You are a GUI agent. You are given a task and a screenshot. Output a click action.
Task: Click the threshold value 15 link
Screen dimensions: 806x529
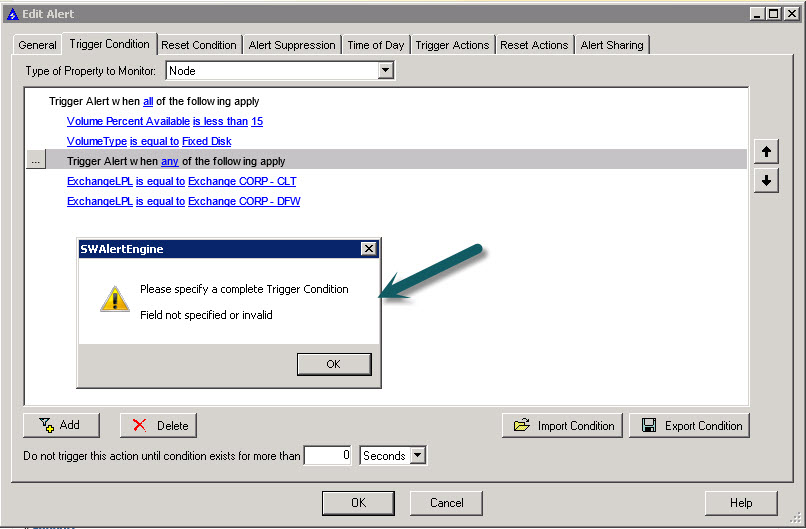click(257, 121)
